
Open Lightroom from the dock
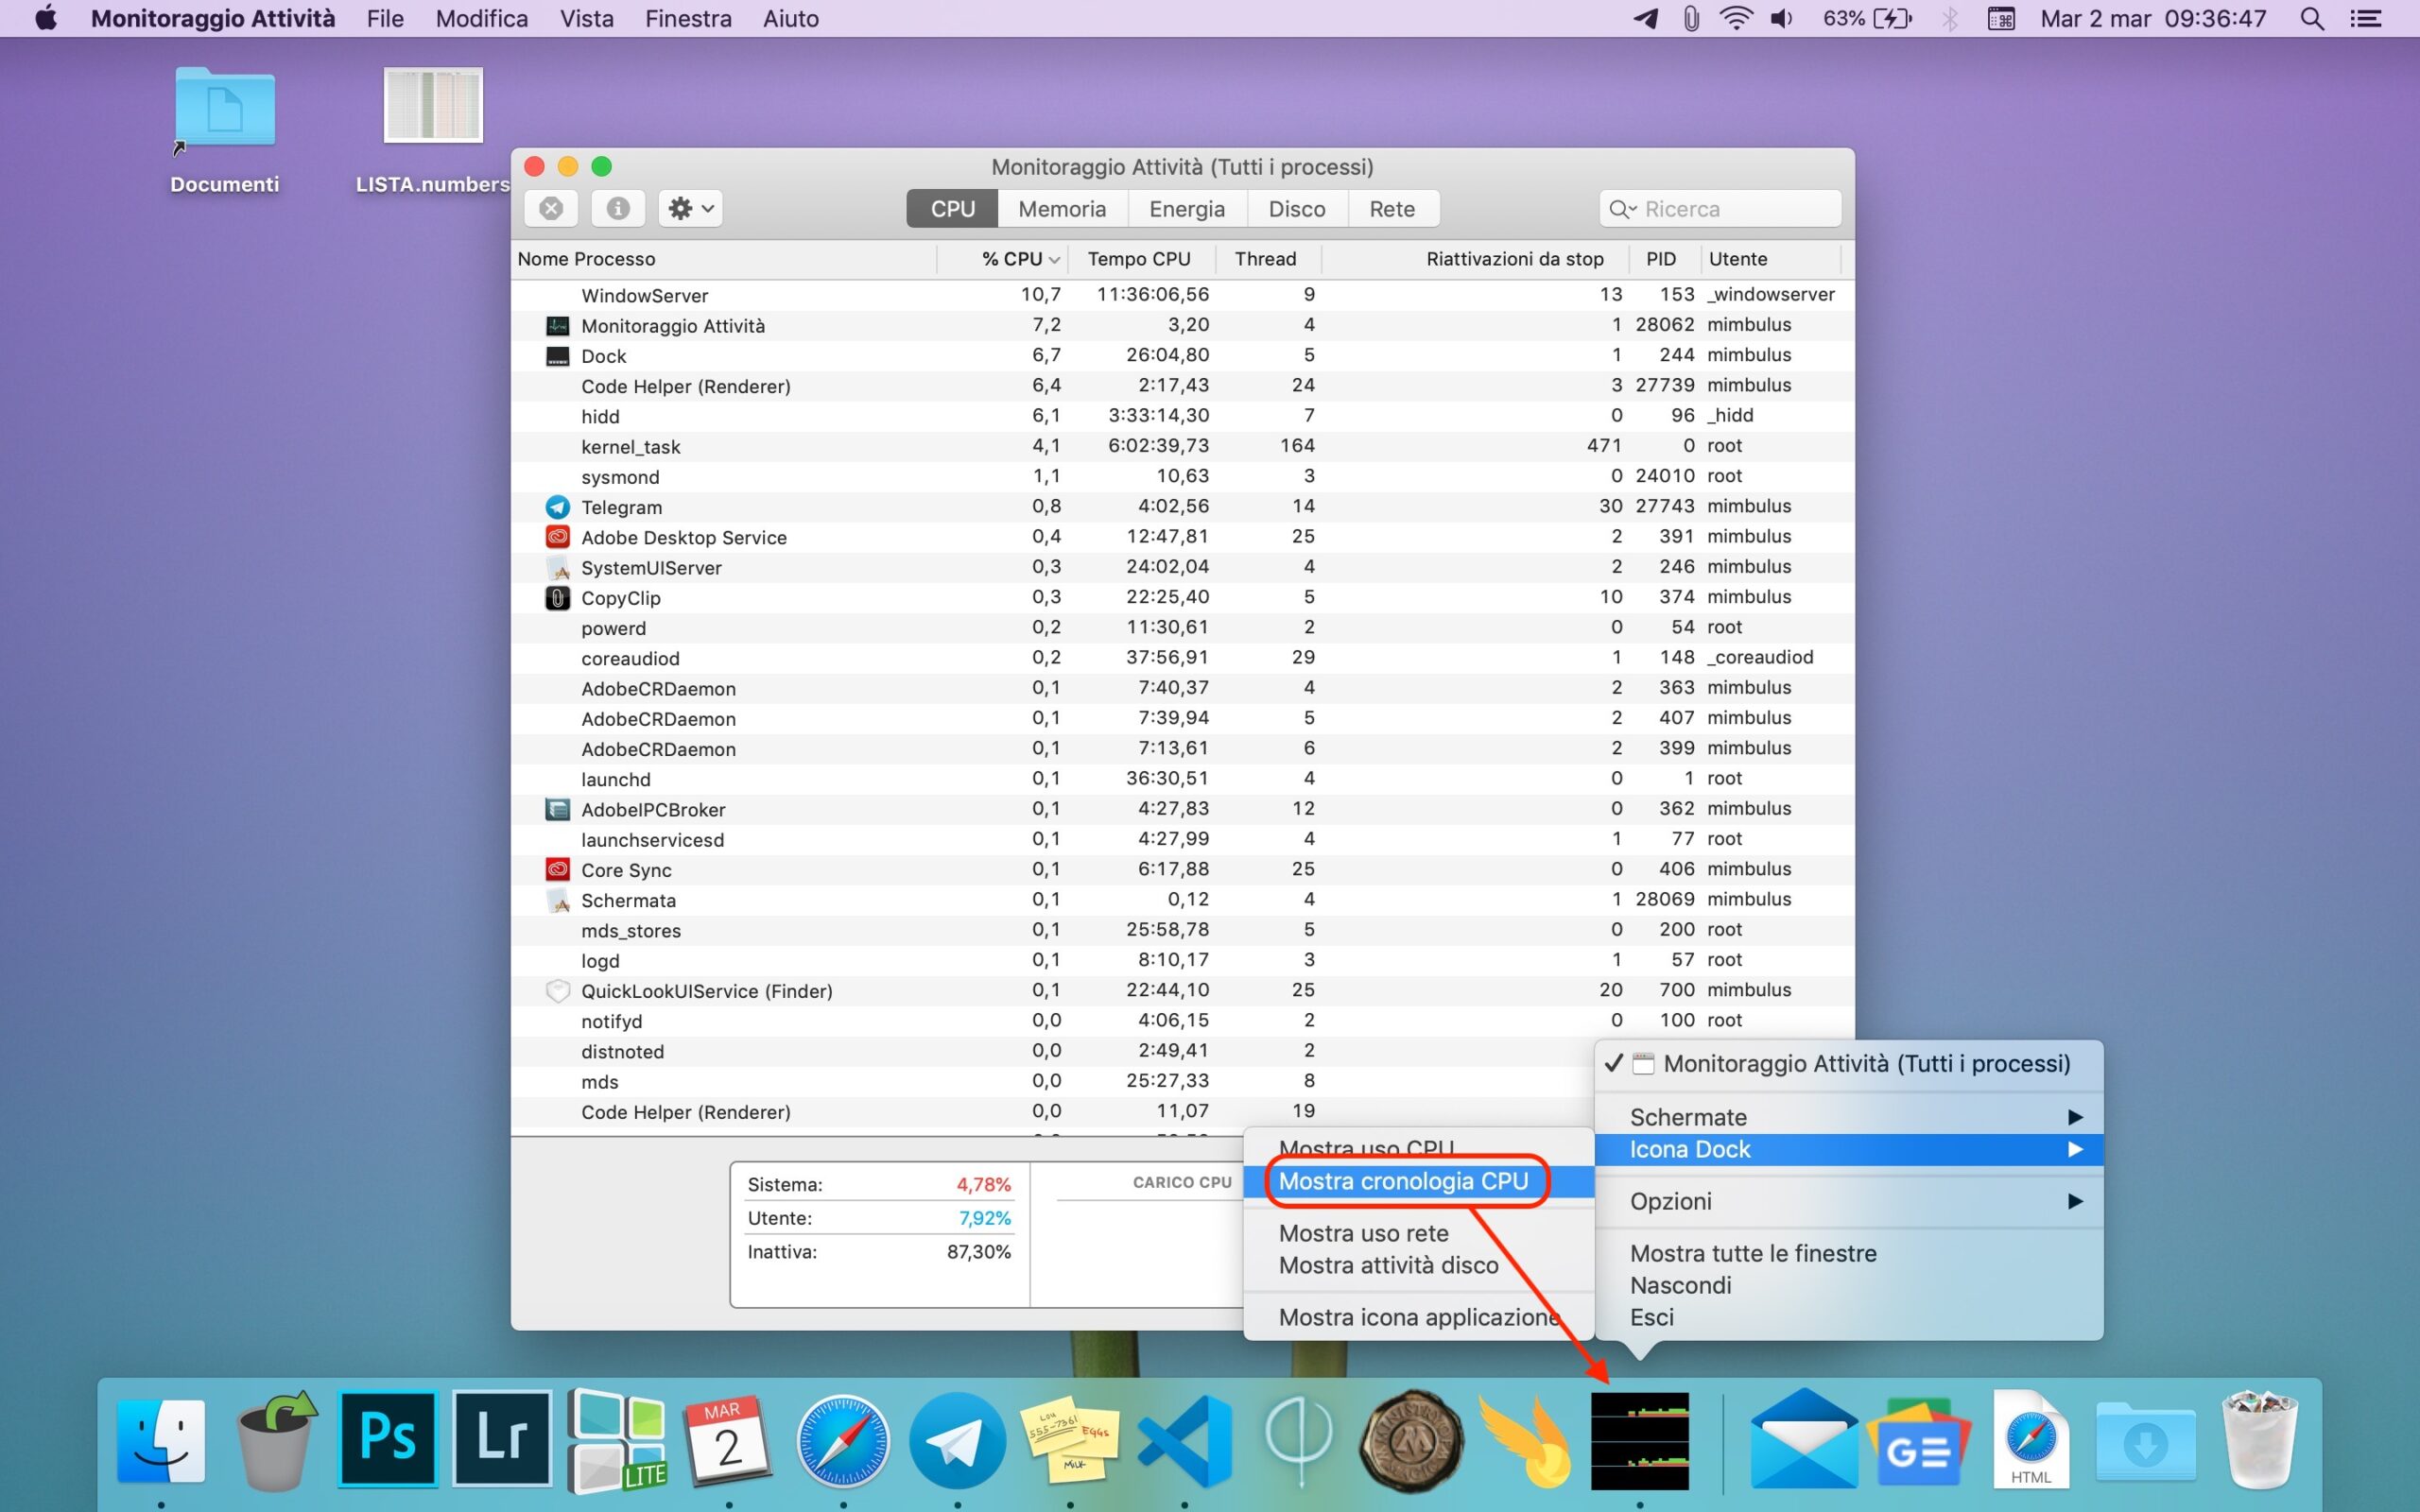tap(502, 1439)
